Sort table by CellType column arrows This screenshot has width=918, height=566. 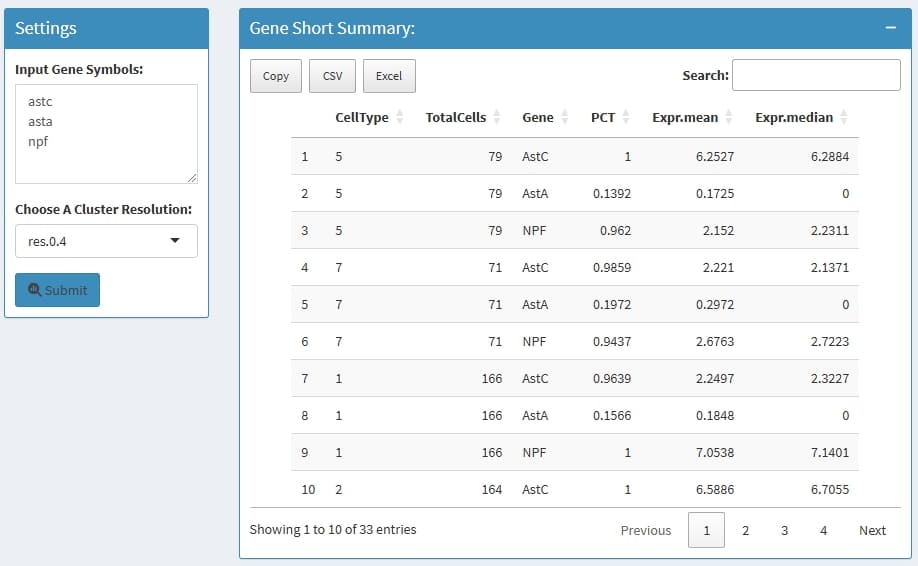400,118
